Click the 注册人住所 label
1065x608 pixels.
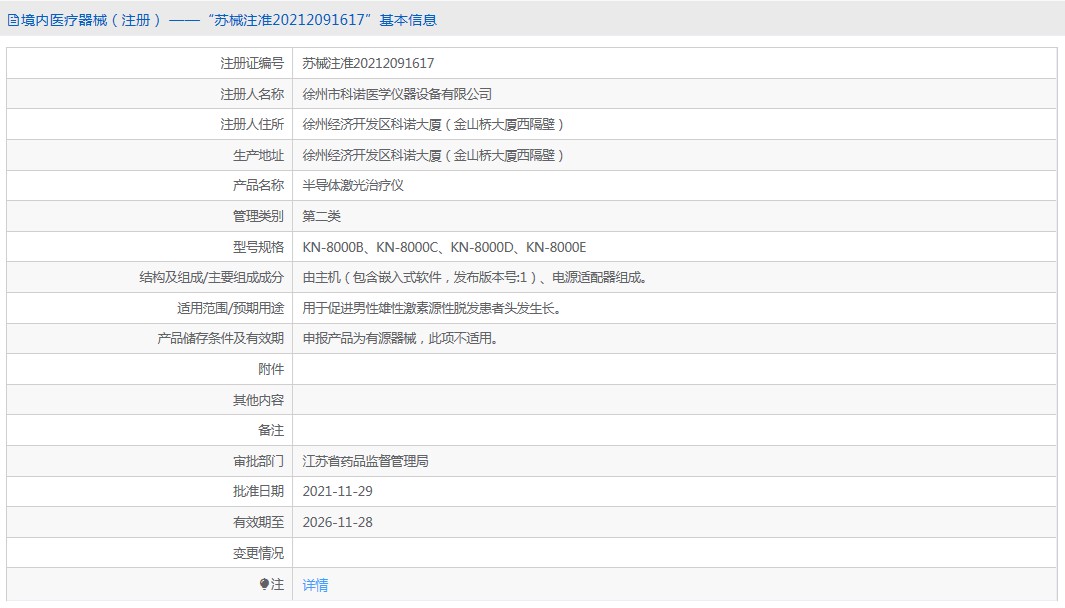click(x=252, y=124)
